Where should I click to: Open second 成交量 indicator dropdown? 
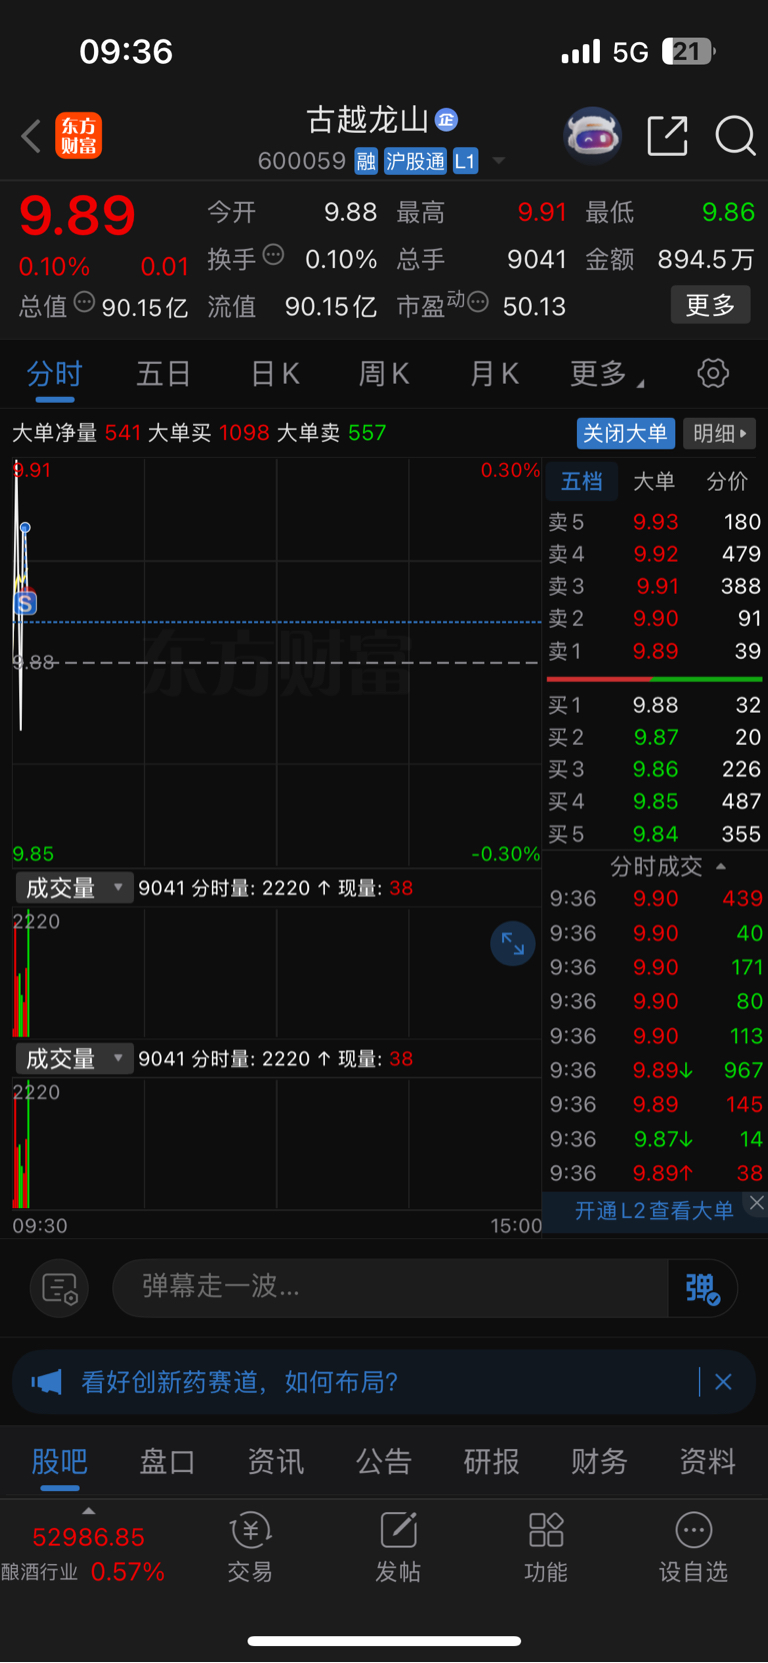tap(74, 1059)
